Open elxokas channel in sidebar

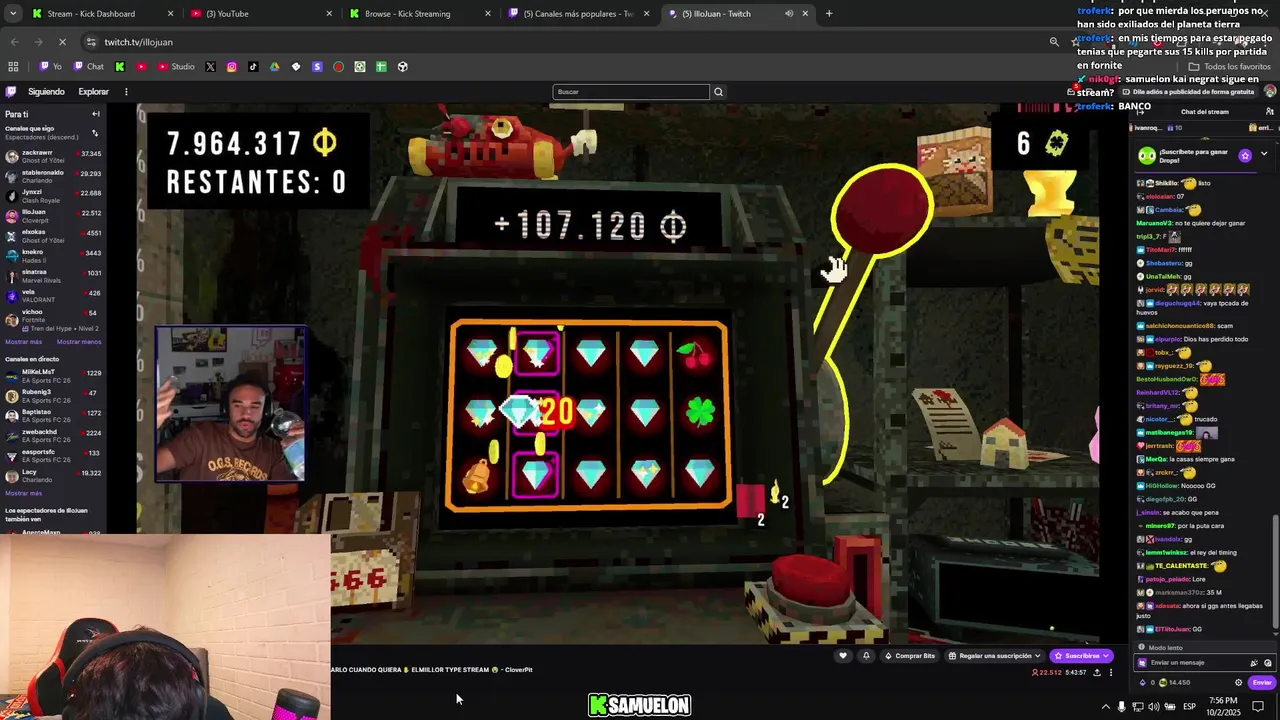pos(53,235)
